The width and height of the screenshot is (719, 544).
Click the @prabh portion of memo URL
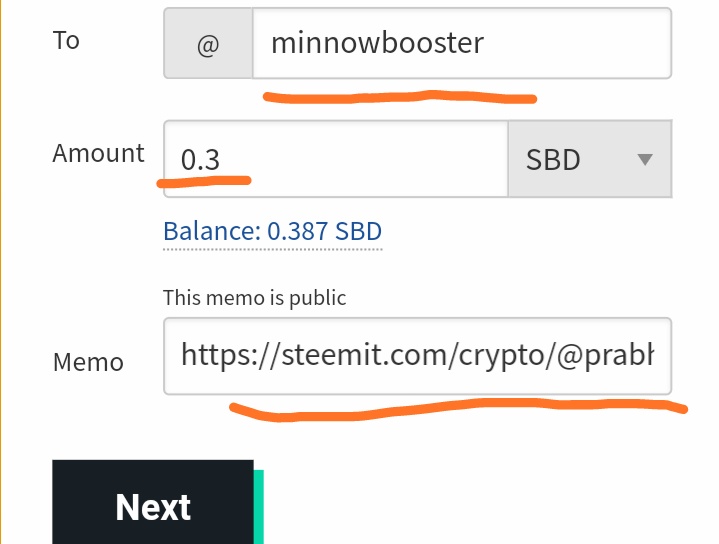(x=605, y=355)
